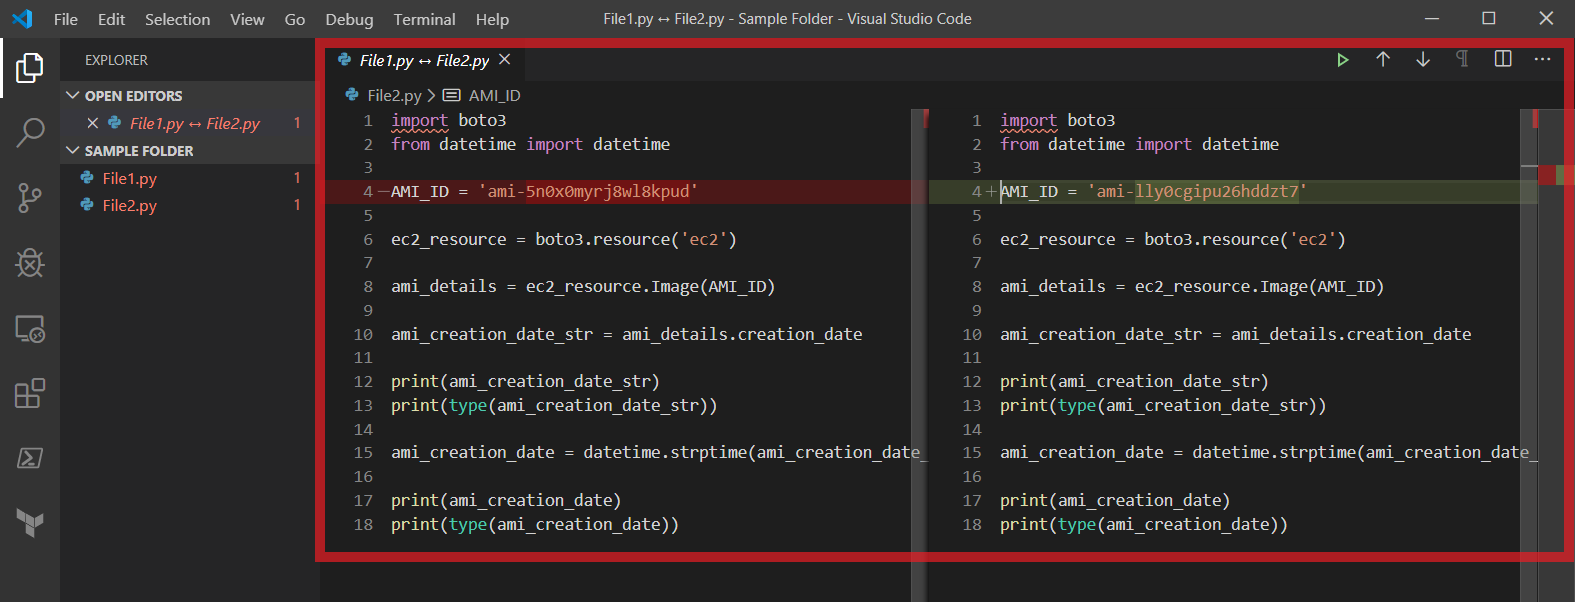Click breadcrumb chevron after File2.py

(431, 96)
